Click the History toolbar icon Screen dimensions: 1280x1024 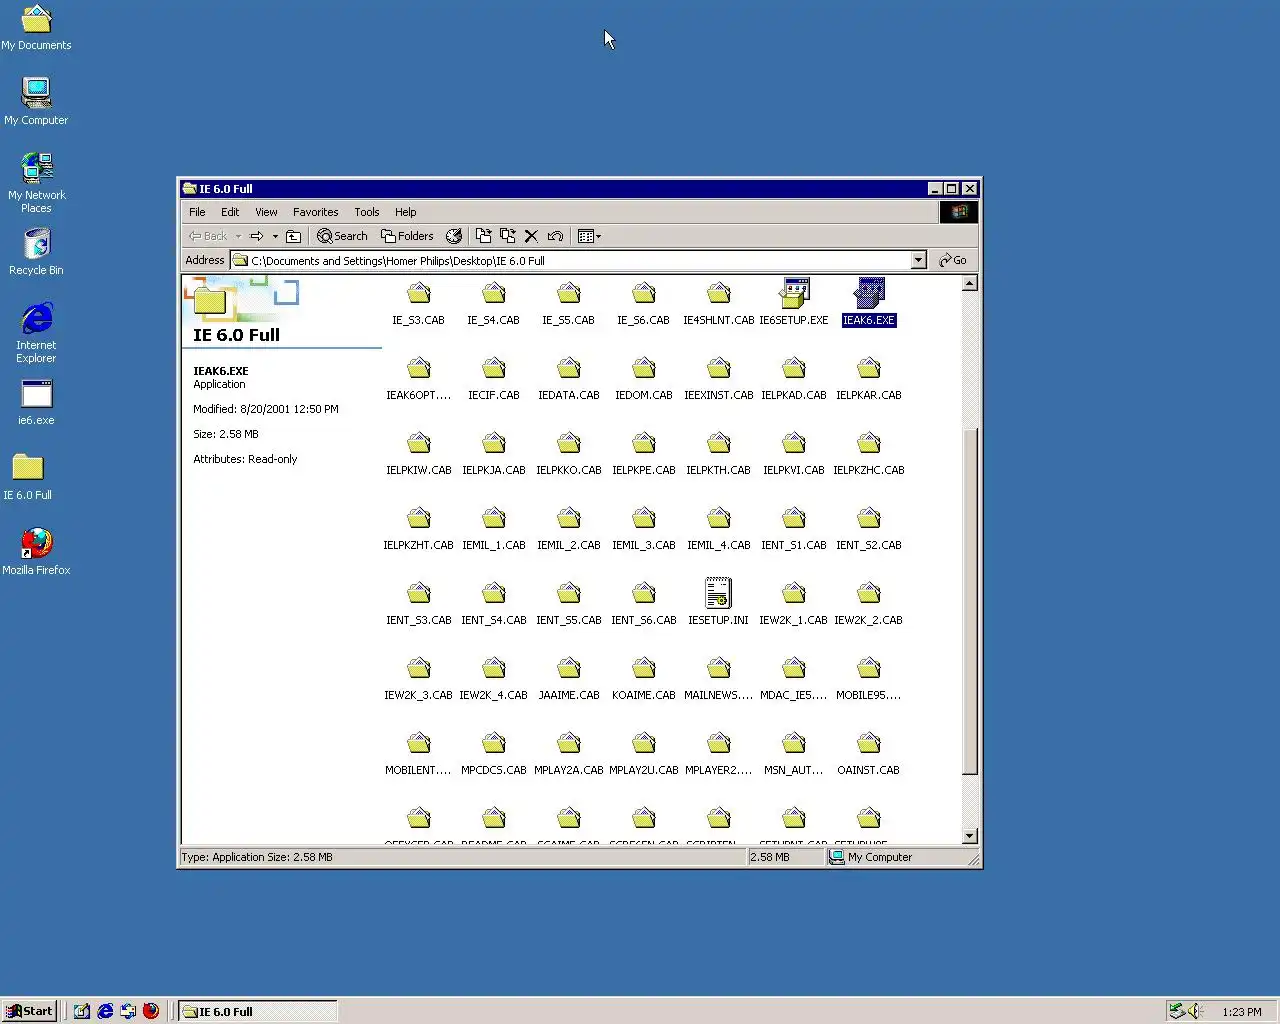click(x=454, y=236)
